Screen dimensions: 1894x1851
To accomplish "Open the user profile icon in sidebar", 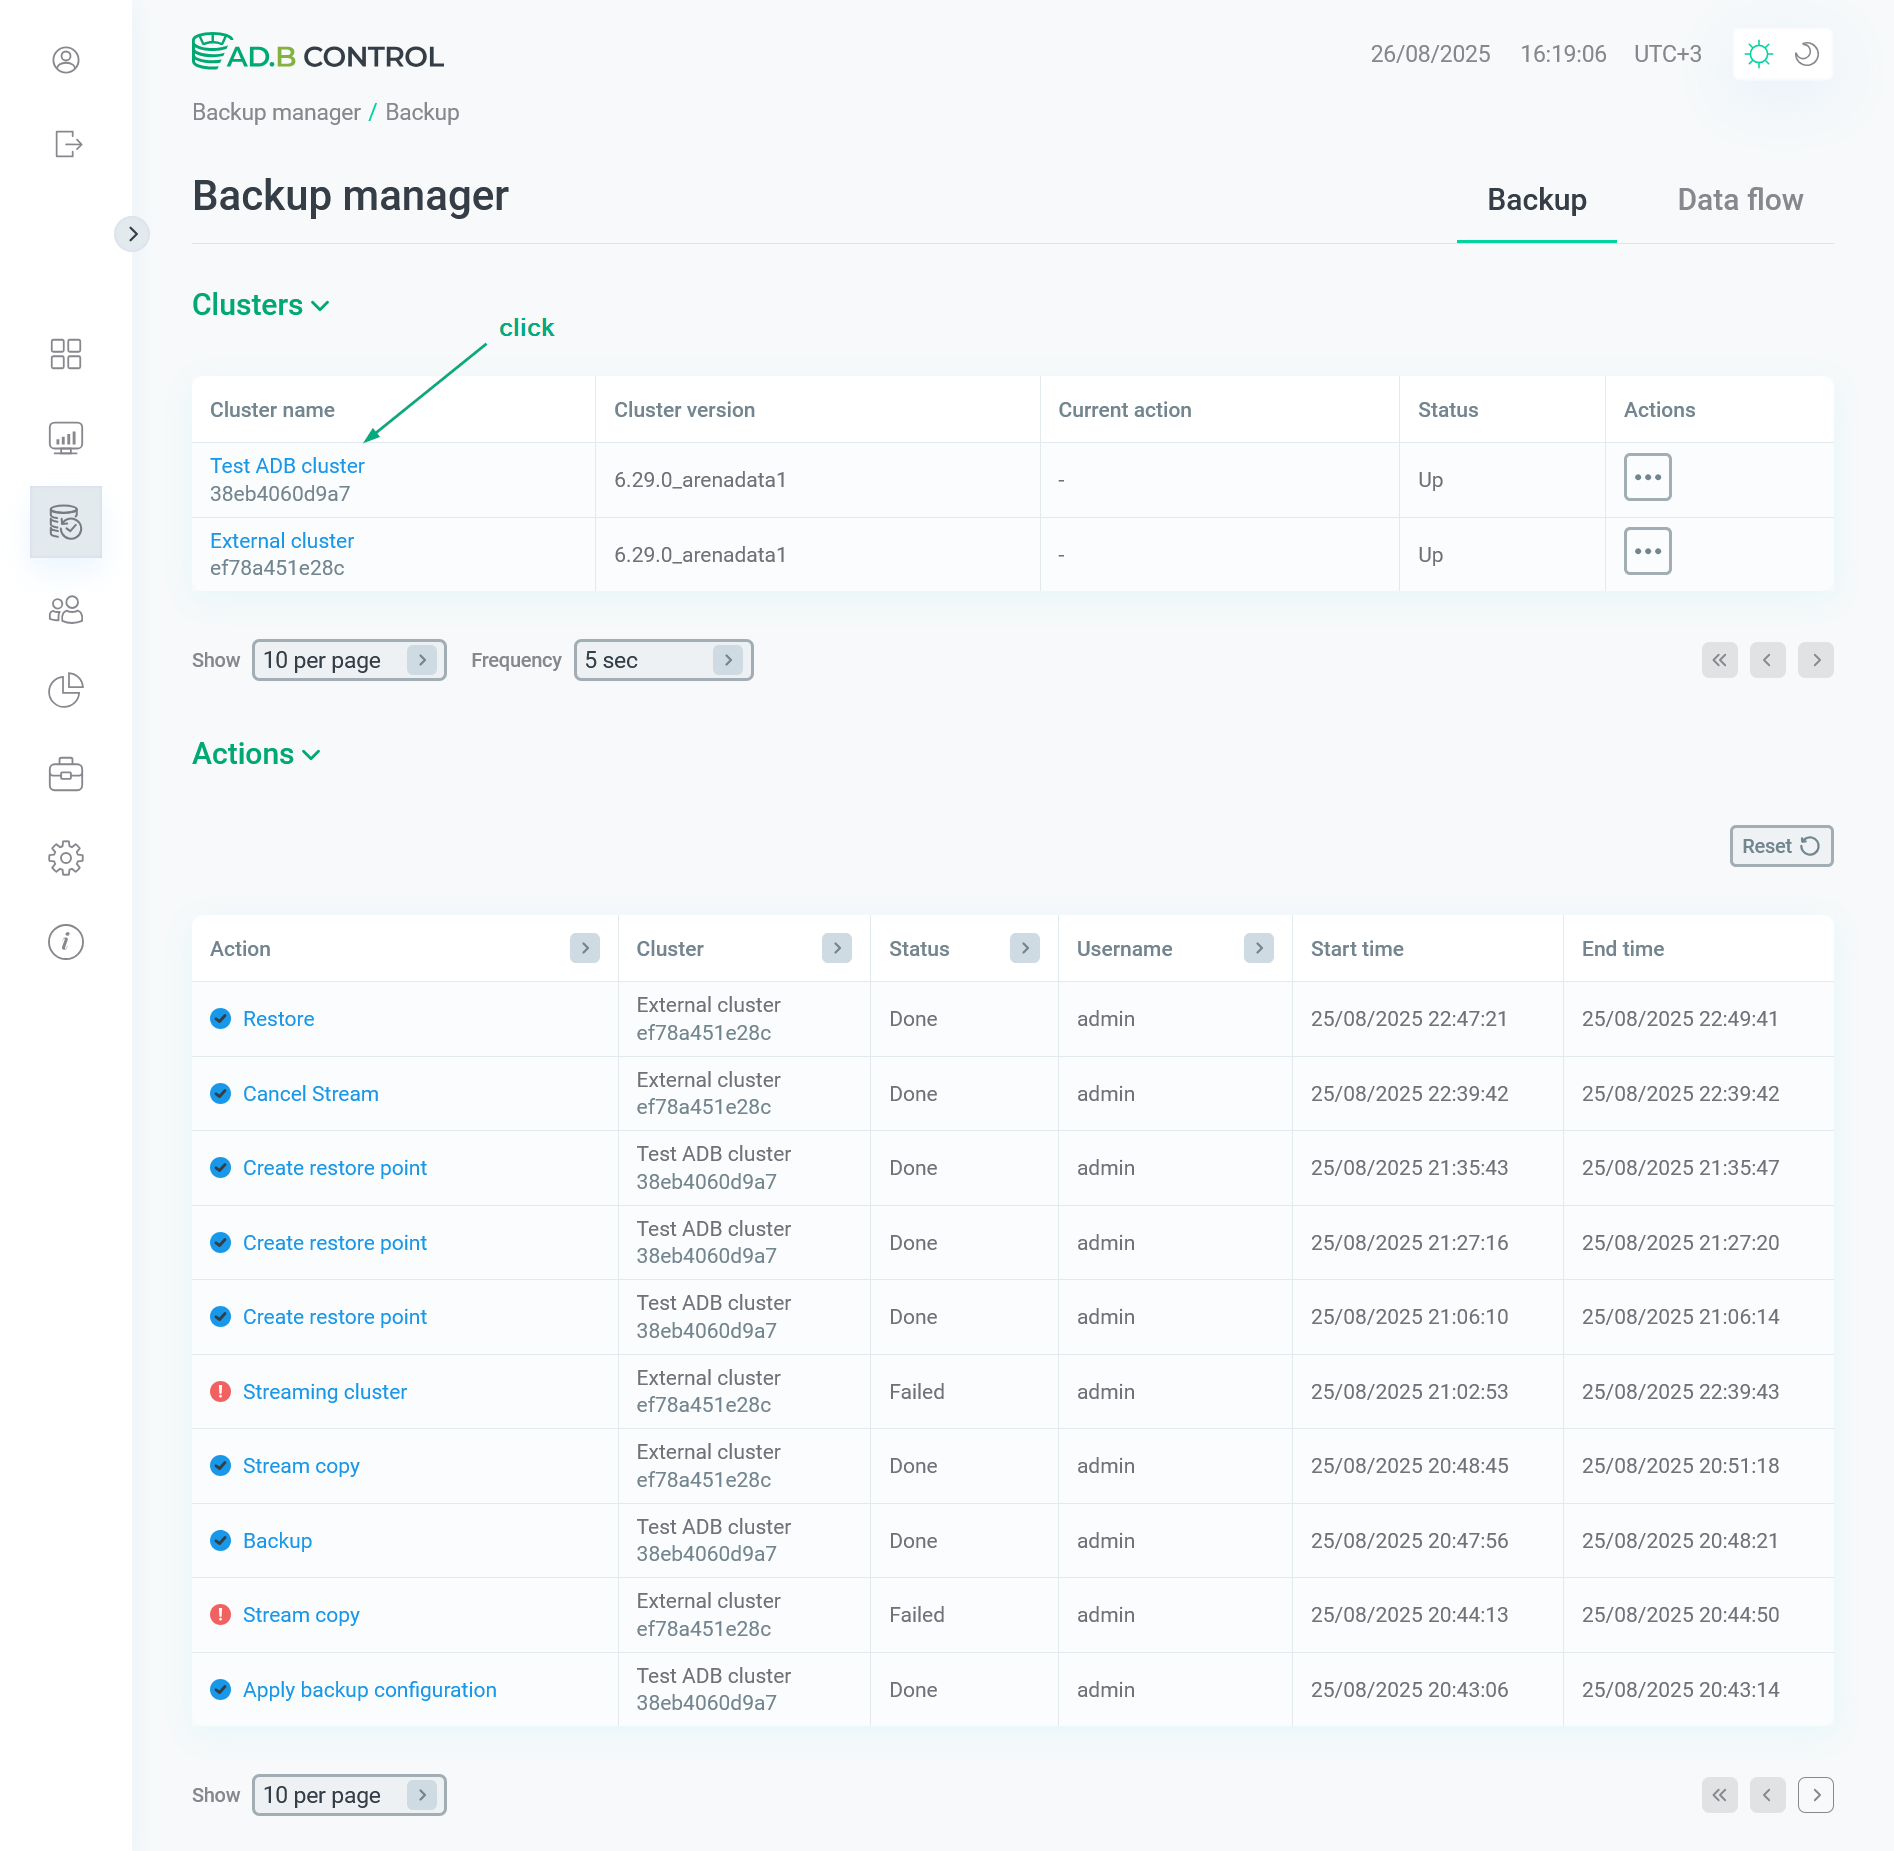I will (66, 60).
